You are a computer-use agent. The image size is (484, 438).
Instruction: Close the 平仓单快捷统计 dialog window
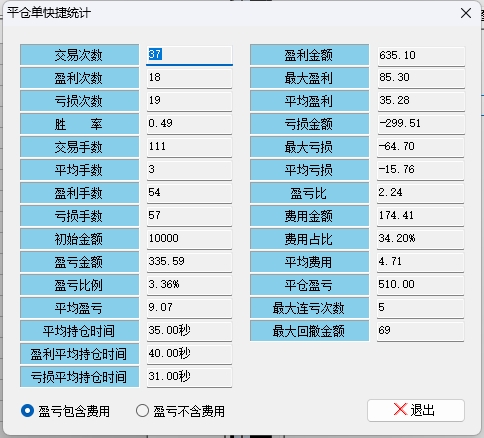click(x=466, y=13)
